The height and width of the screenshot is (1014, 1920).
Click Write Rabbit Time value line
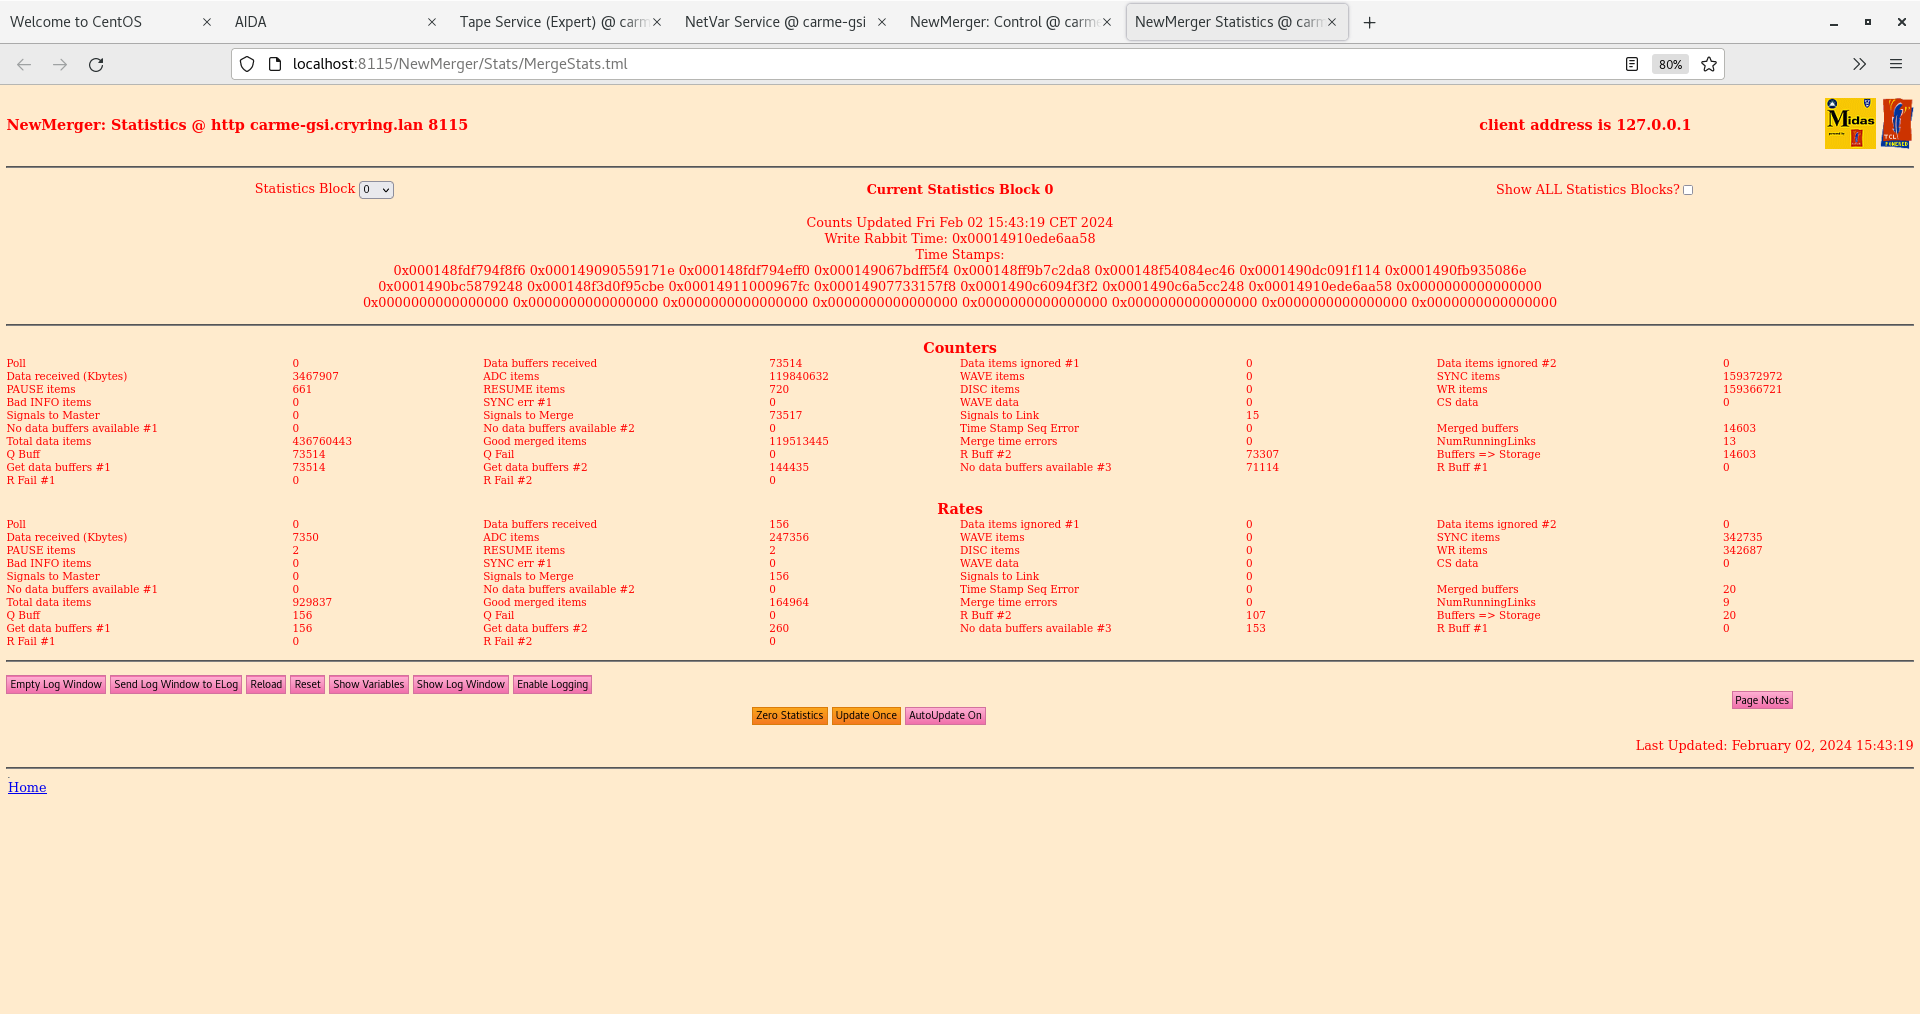[x=960, y=239]
